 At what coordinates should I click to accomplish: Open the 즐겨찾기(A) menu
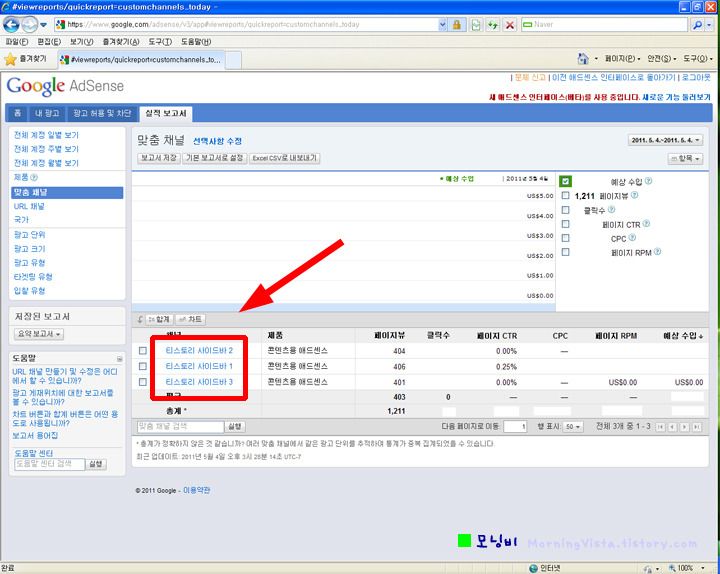(x=121, y=42)
